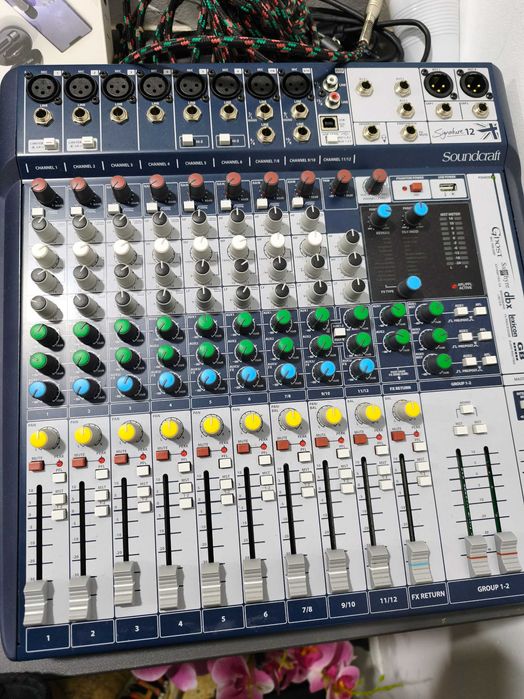
Task: Click the CHANNEL 4 label under the inputs
Action: click(158, 164)
